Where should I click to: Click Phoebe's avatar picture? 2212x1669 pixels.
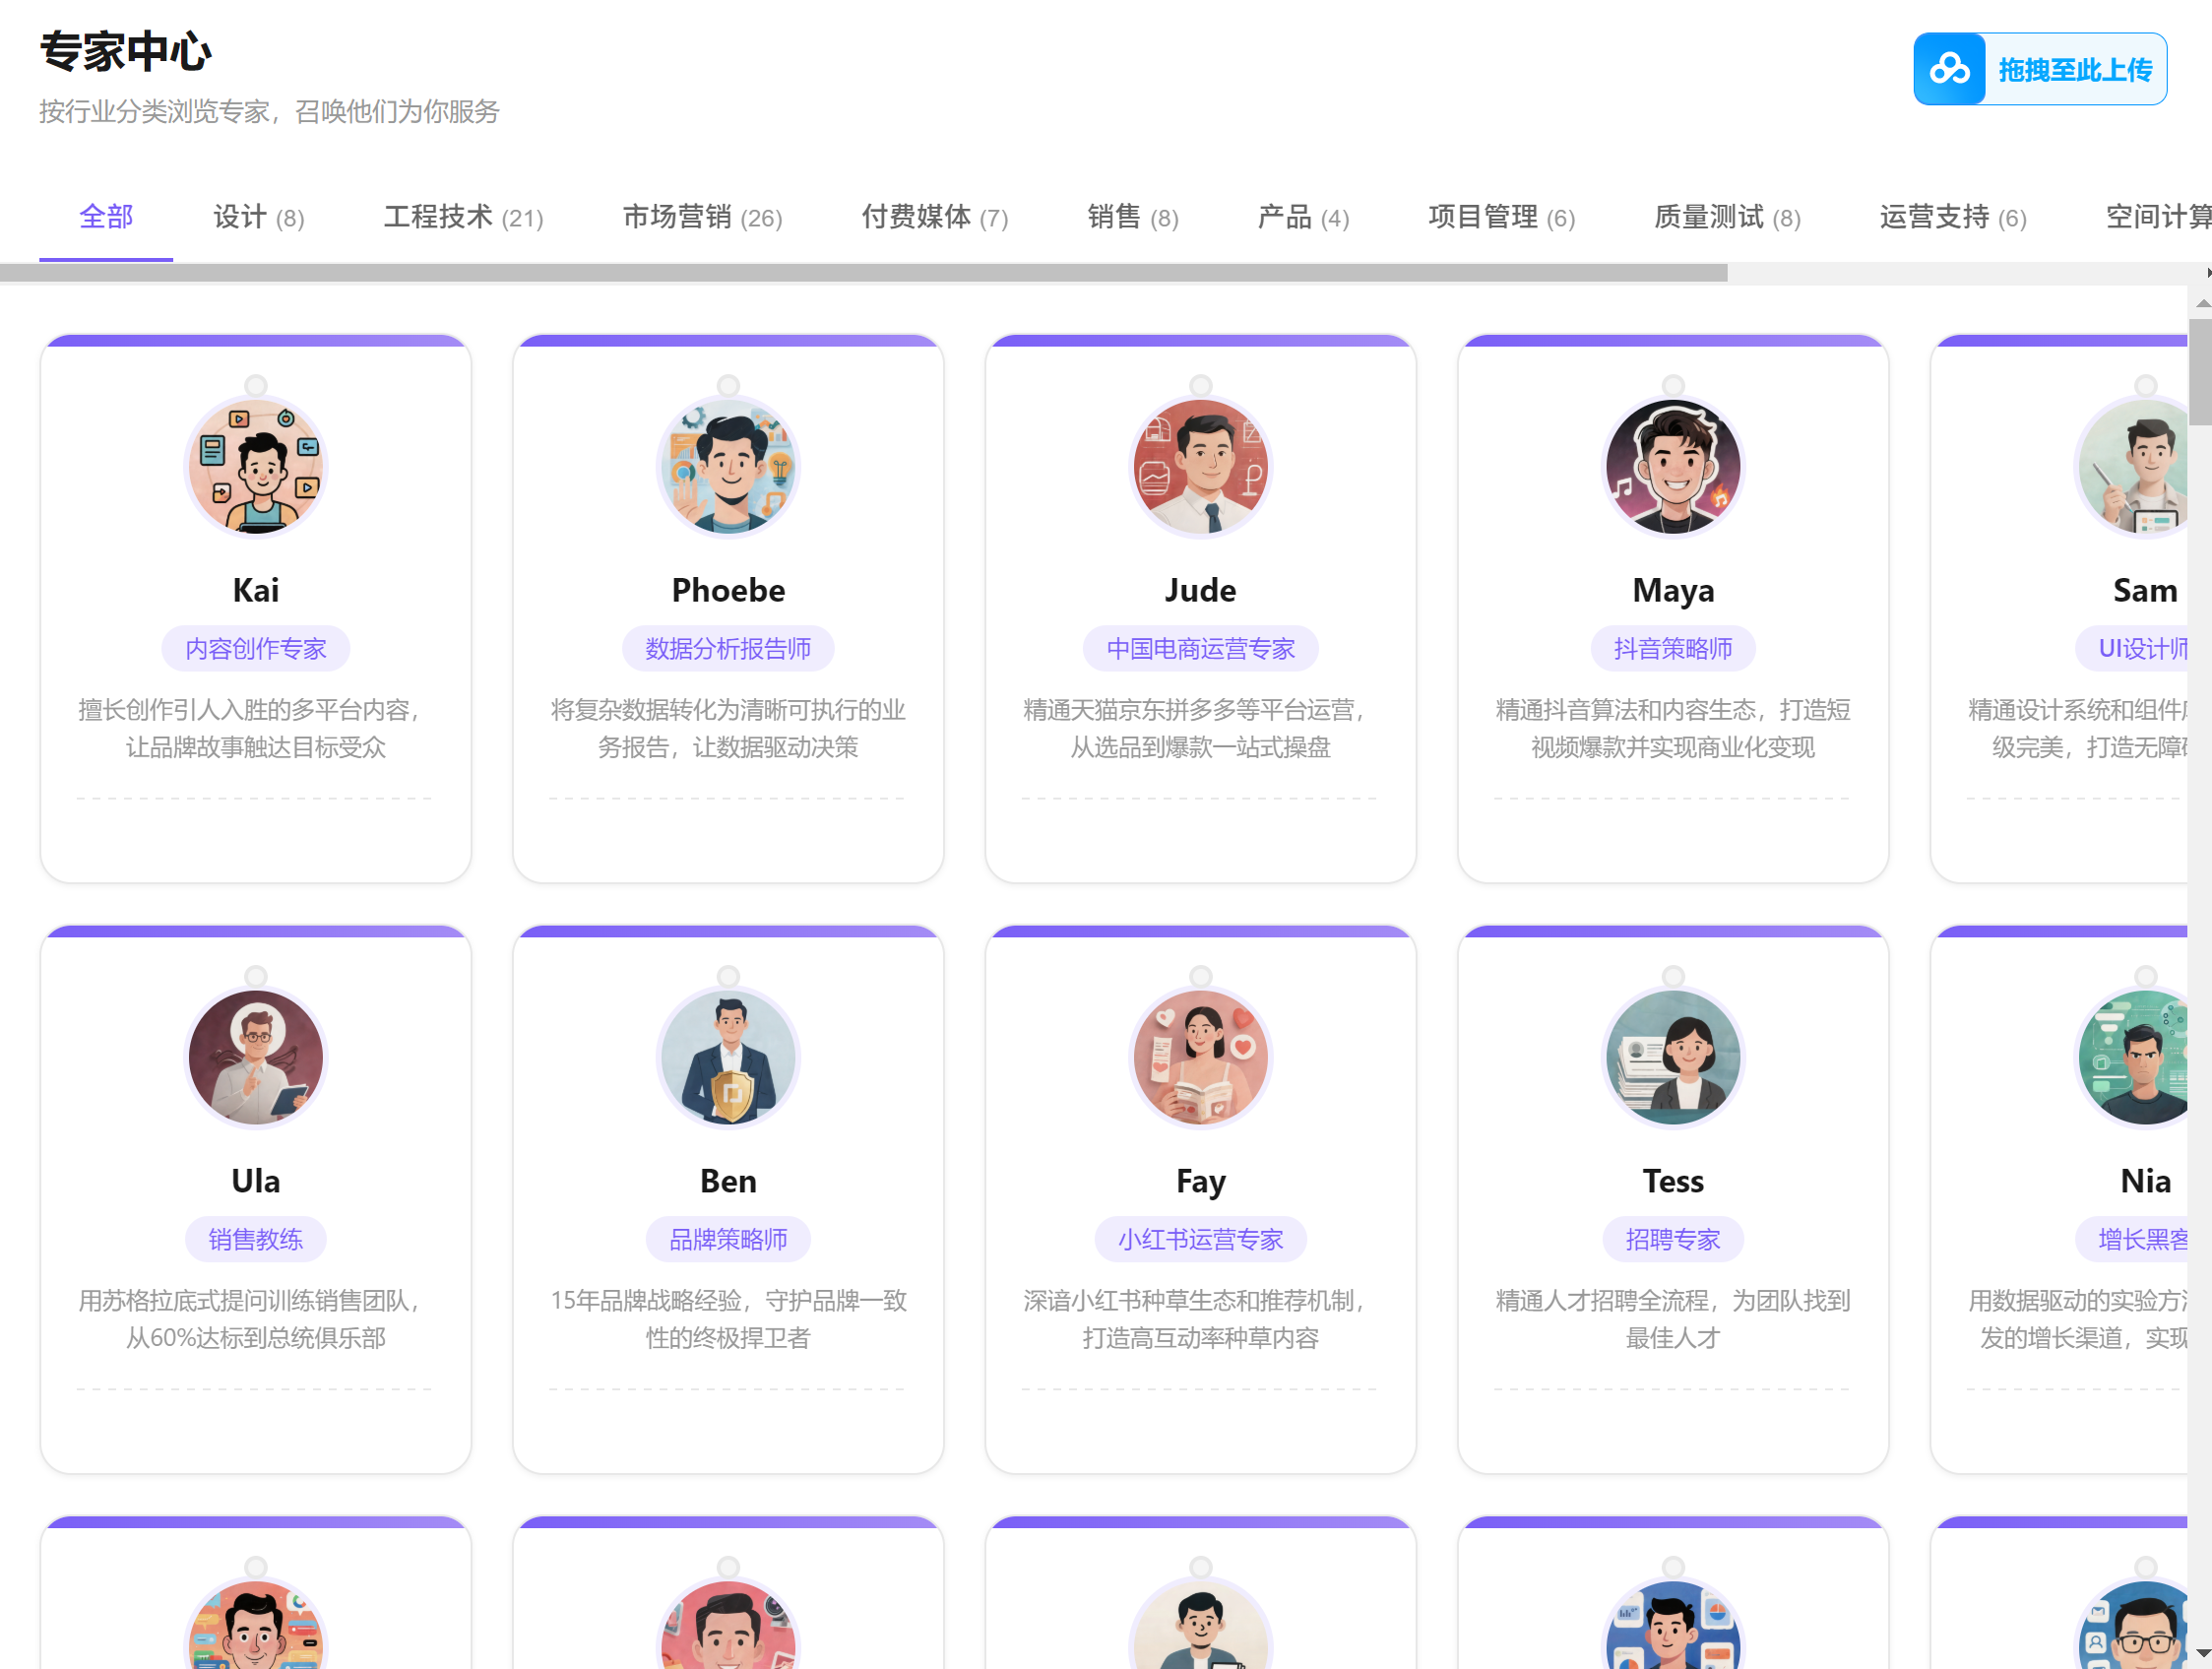728,467
